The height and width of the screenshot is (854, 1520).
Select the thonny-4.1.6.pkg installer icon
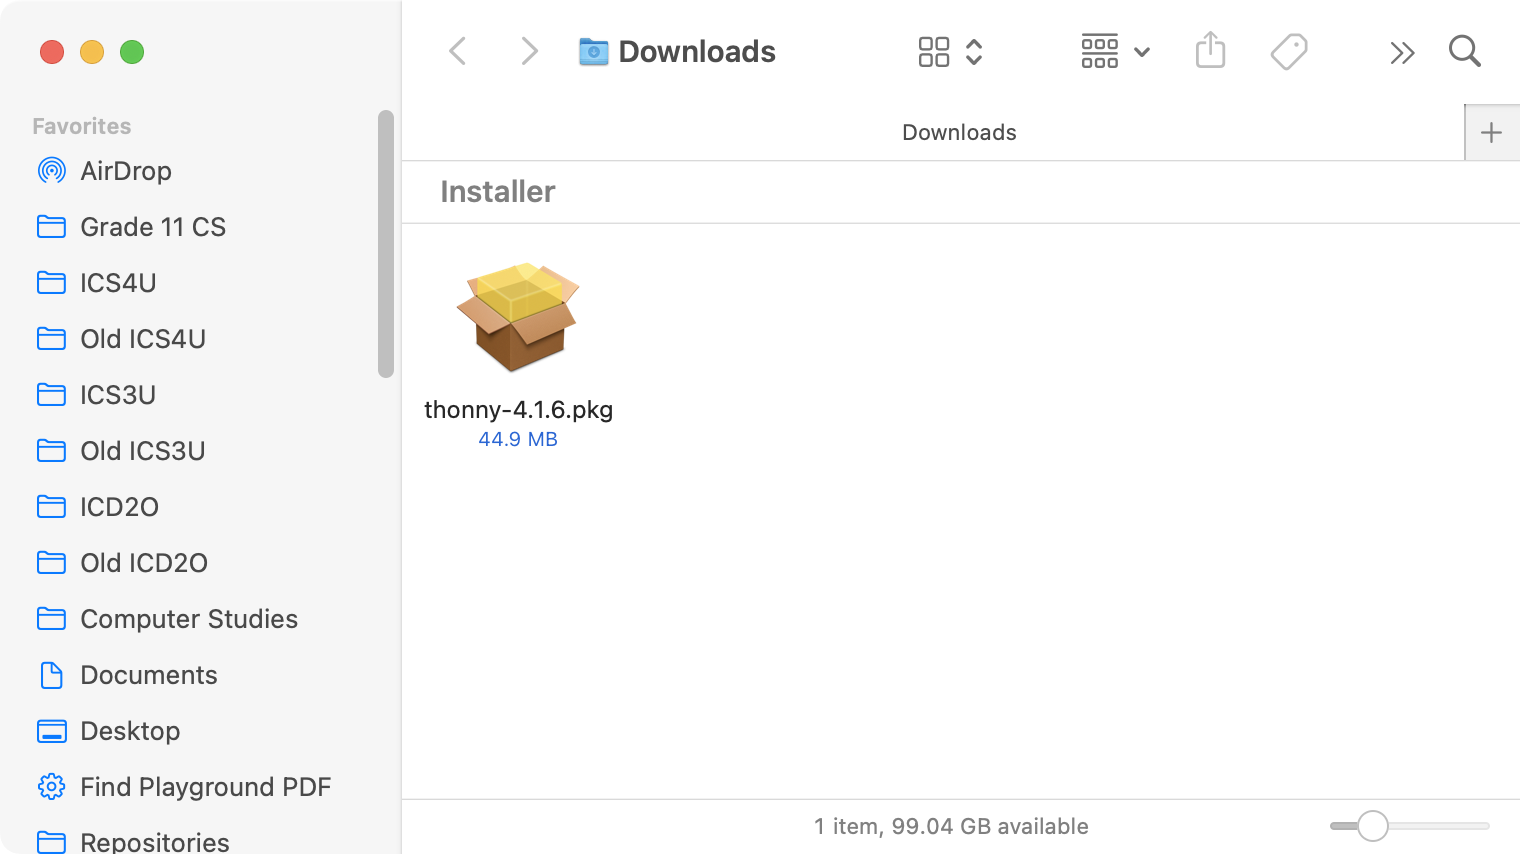(518, 316)
